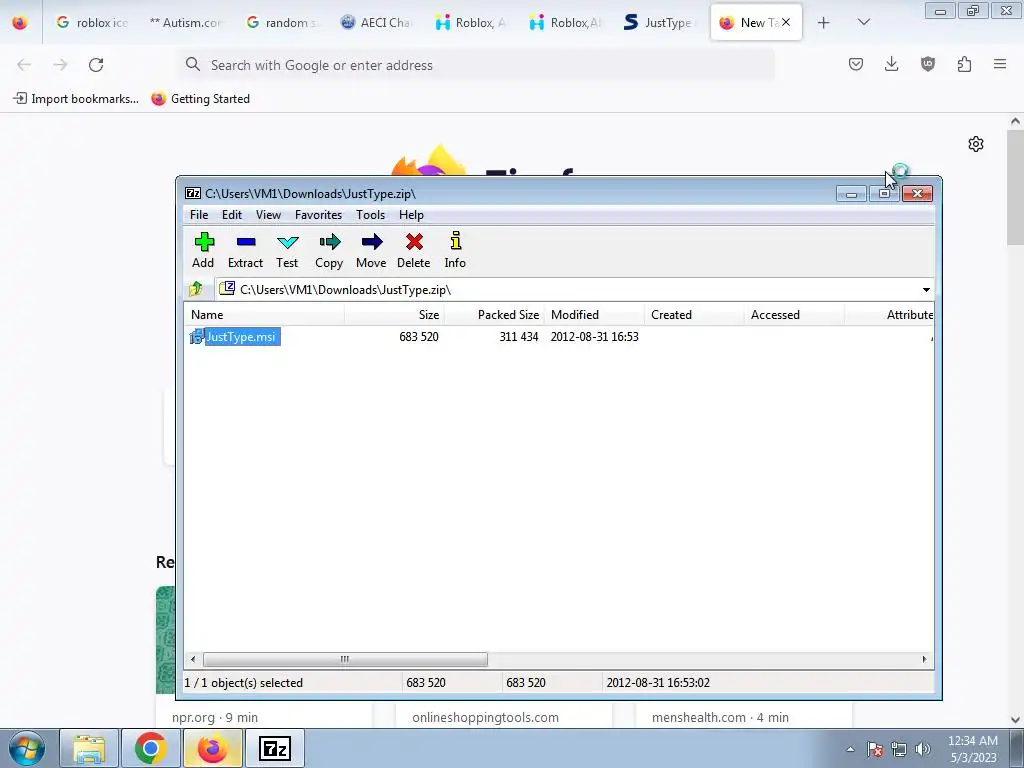Click the horizontal scrollbar right arrow

click(x=924, y=660)
